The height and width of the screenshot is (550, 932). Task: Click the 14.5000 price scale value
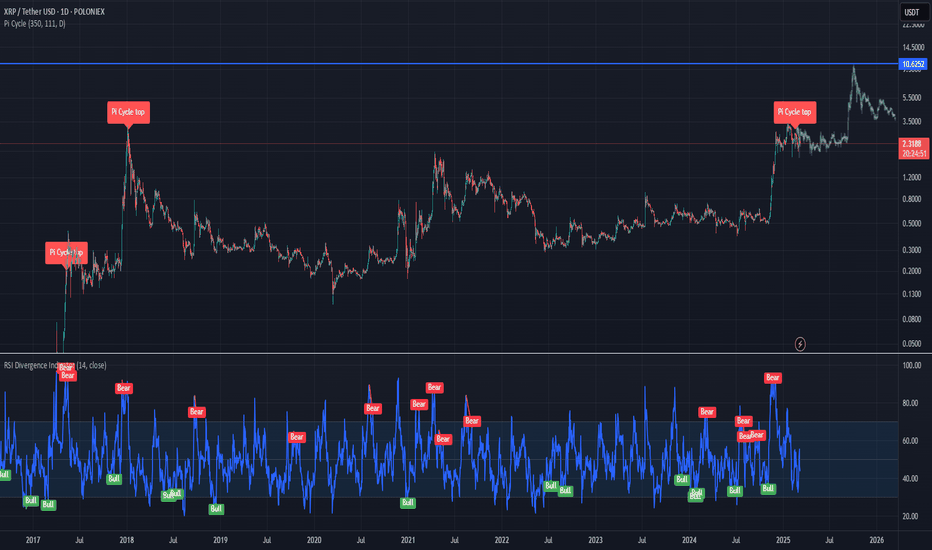913,47
